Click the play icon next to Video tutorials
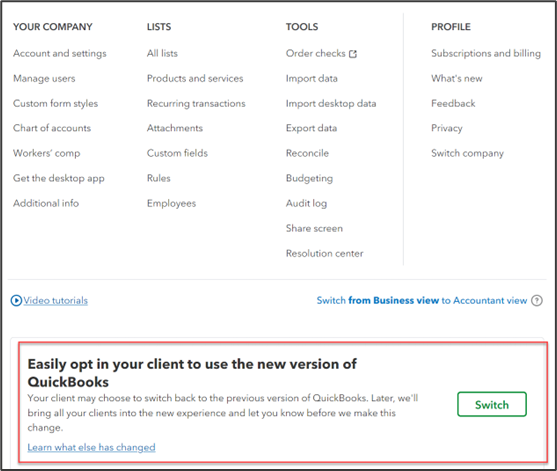This screenshot has width=557, height=471. point(16,301)
